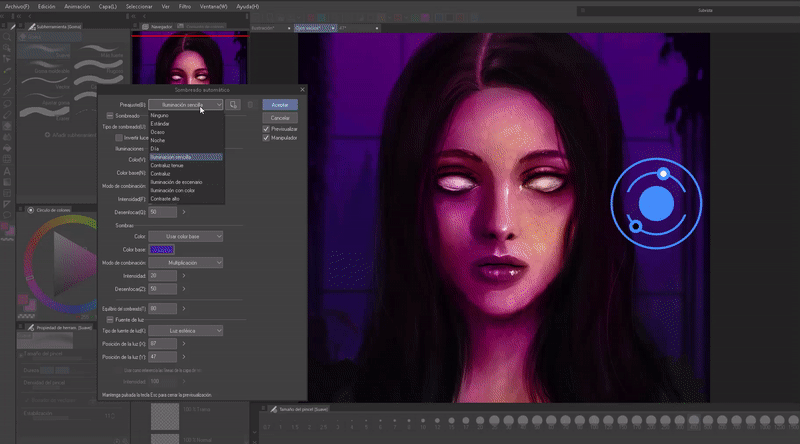800x444 pixels.
Task: Click the Aceptar button
Action: coord(280,104)
